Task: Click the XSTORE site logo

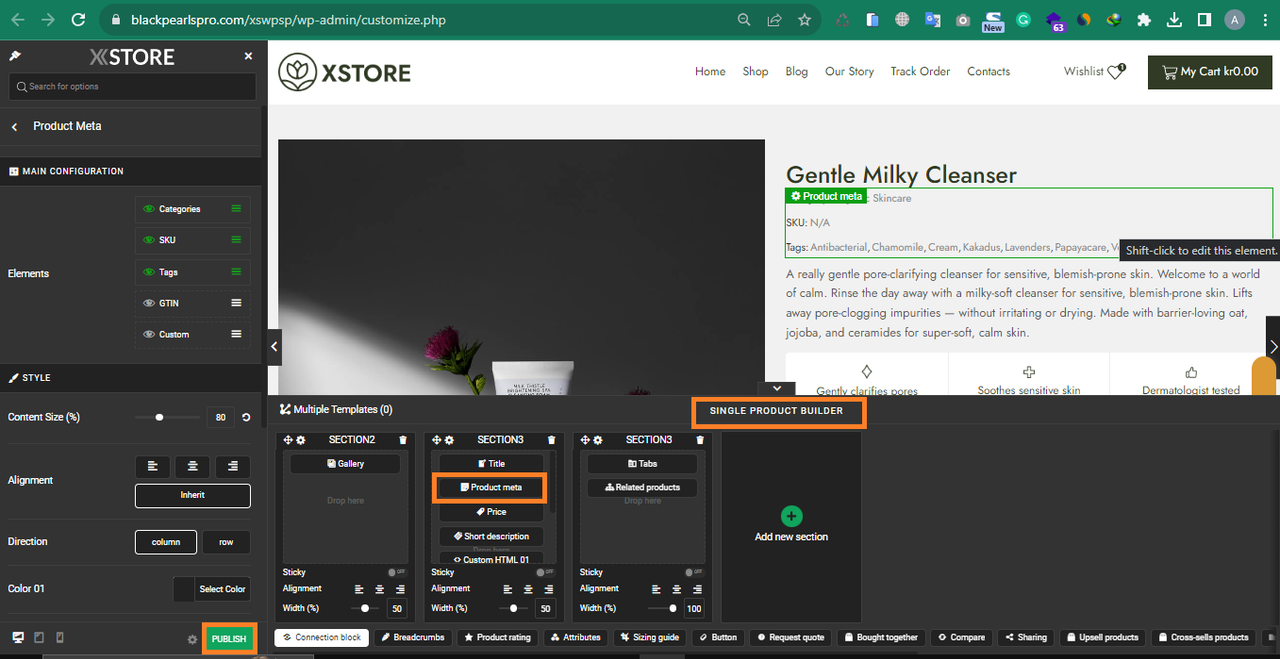Action: coord(345,71)
